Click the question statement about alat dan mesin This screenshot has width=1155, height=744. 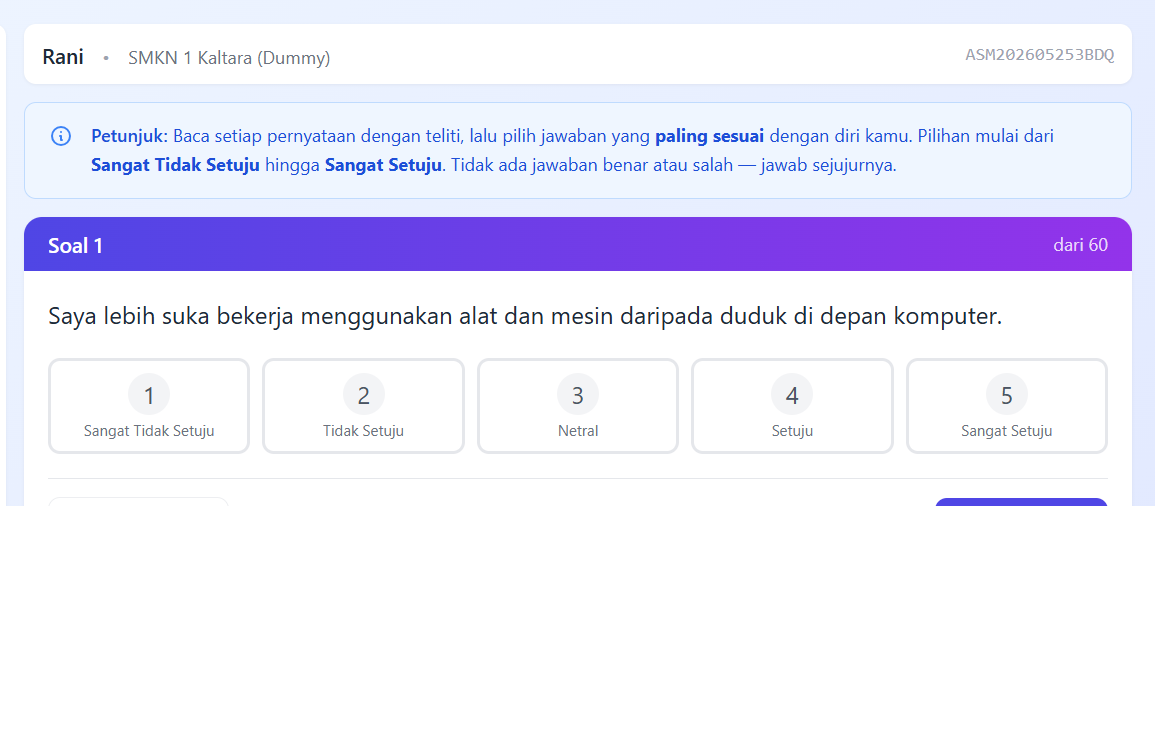tap(525, 316)
